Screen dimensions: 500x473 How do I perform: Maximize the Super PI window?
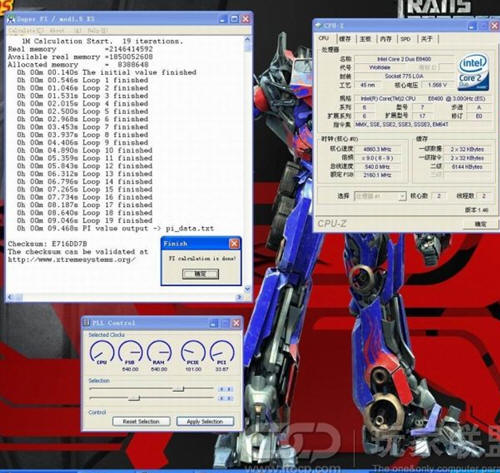234,19
